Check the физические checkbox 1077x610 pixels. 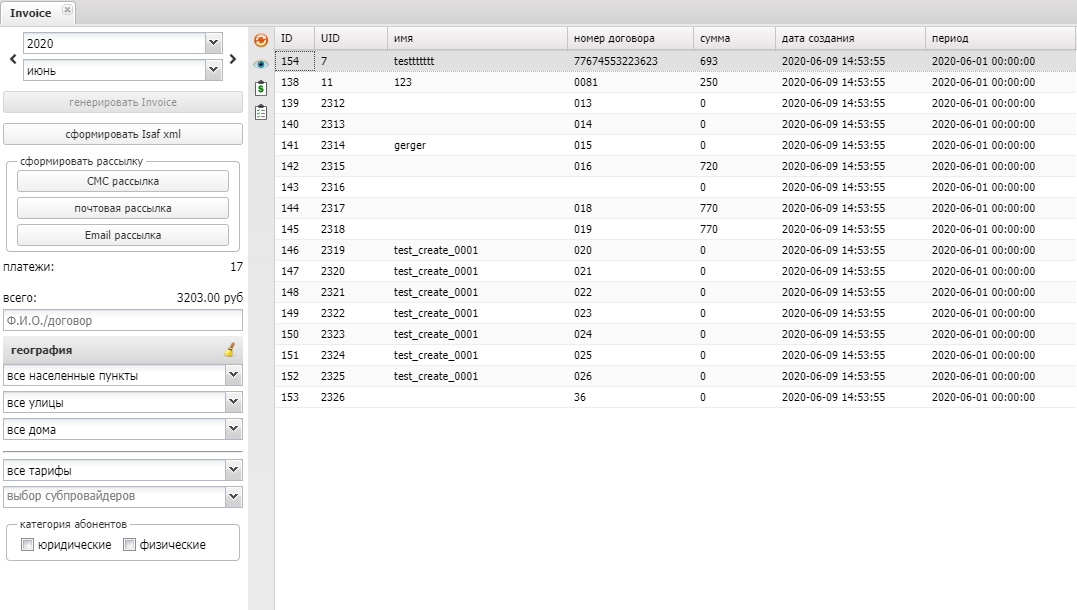(x=129, y=545)
